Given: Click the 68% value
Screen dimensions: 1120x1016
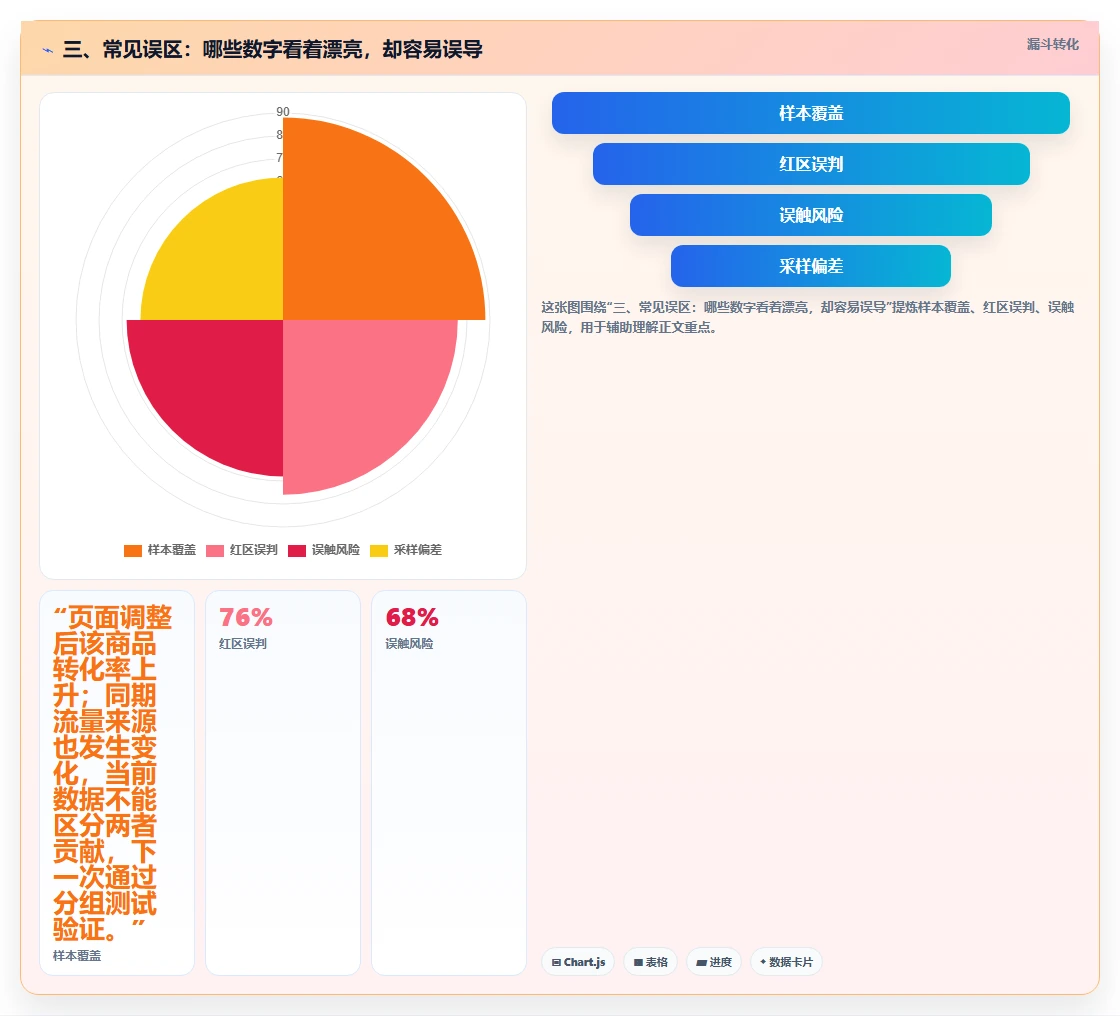Looking at the screenshot, I should (x=412, y=617).
